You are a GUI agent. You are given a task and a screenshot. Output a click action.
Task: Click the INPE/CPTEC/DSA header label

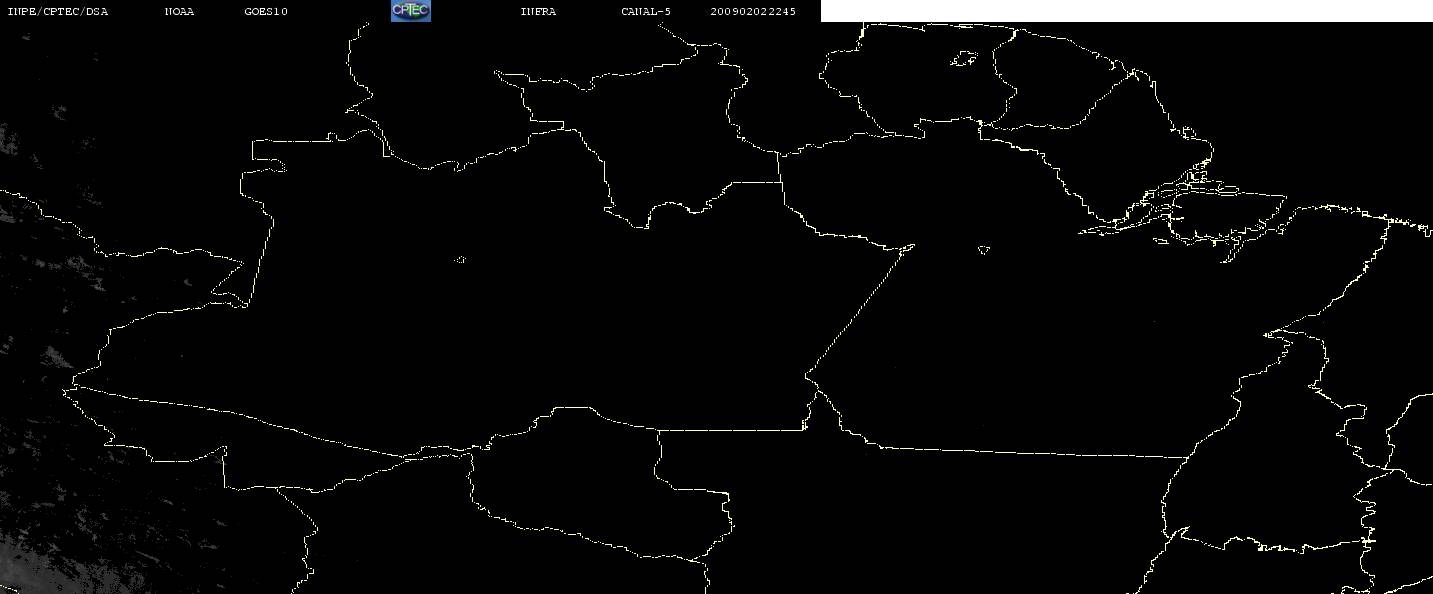[x=58, y=12]
